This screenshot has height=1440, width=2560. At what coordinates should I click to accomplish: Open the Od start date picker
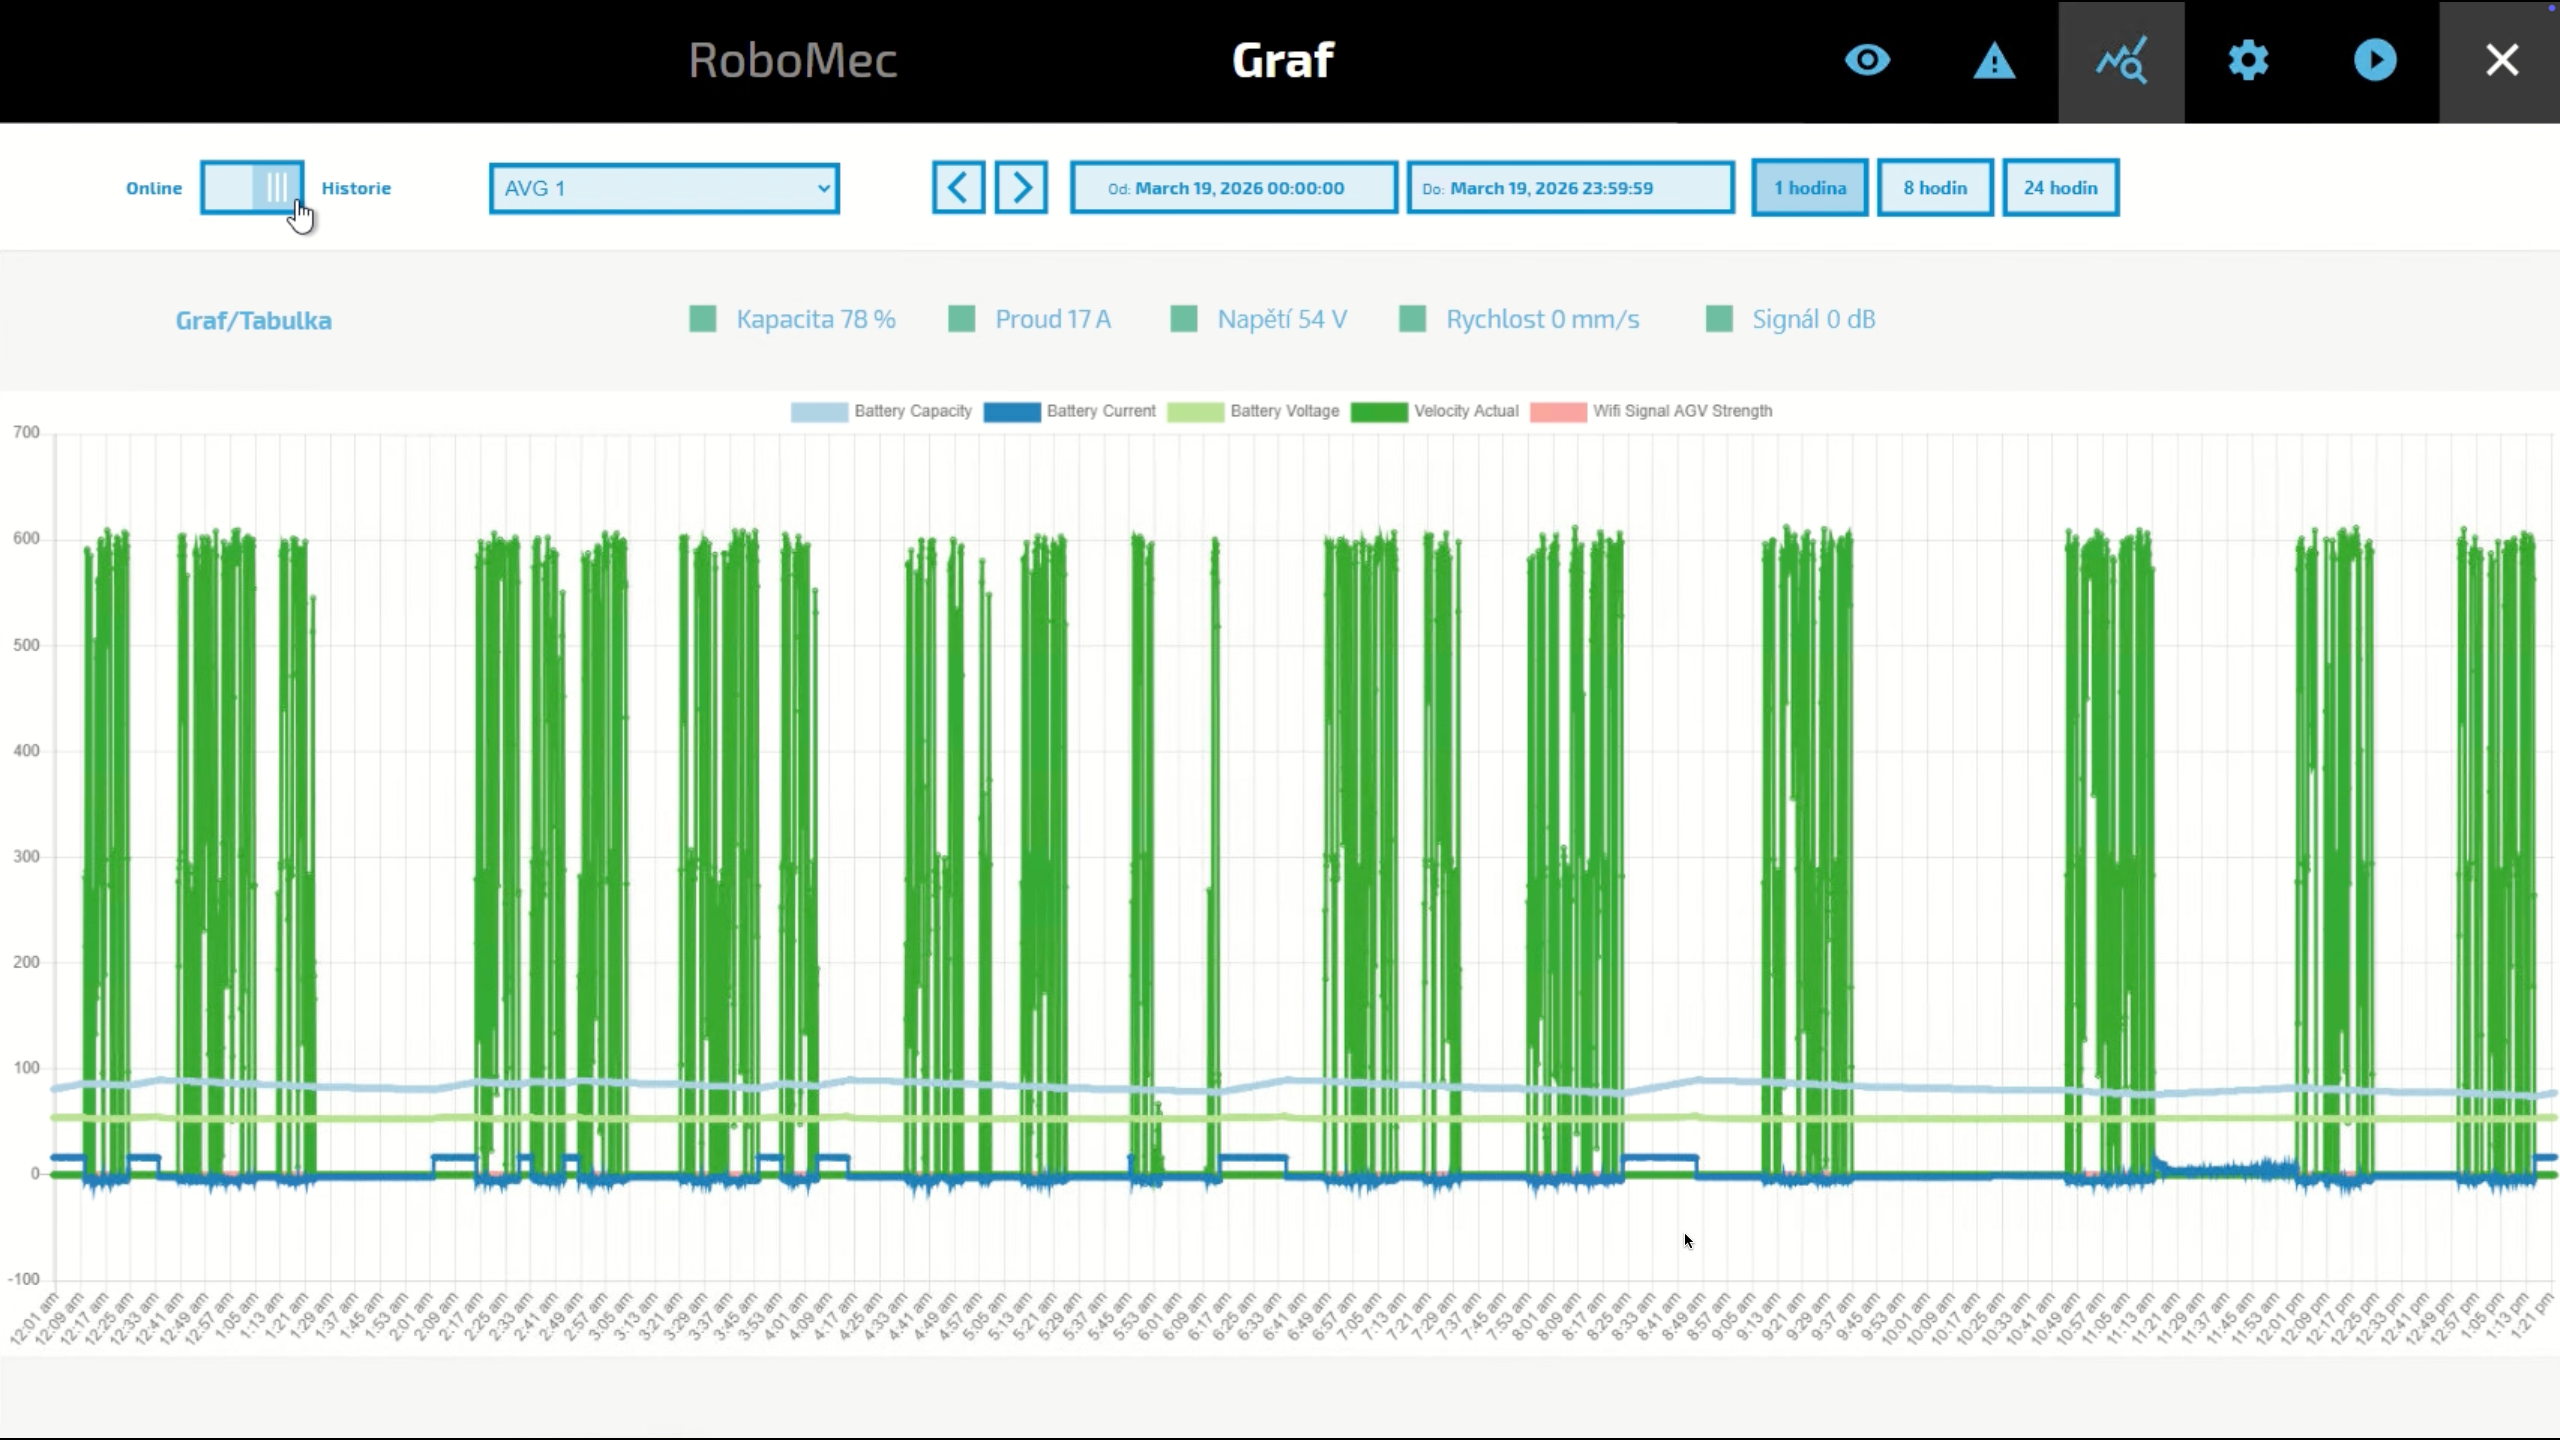[x=1233, y=188]
